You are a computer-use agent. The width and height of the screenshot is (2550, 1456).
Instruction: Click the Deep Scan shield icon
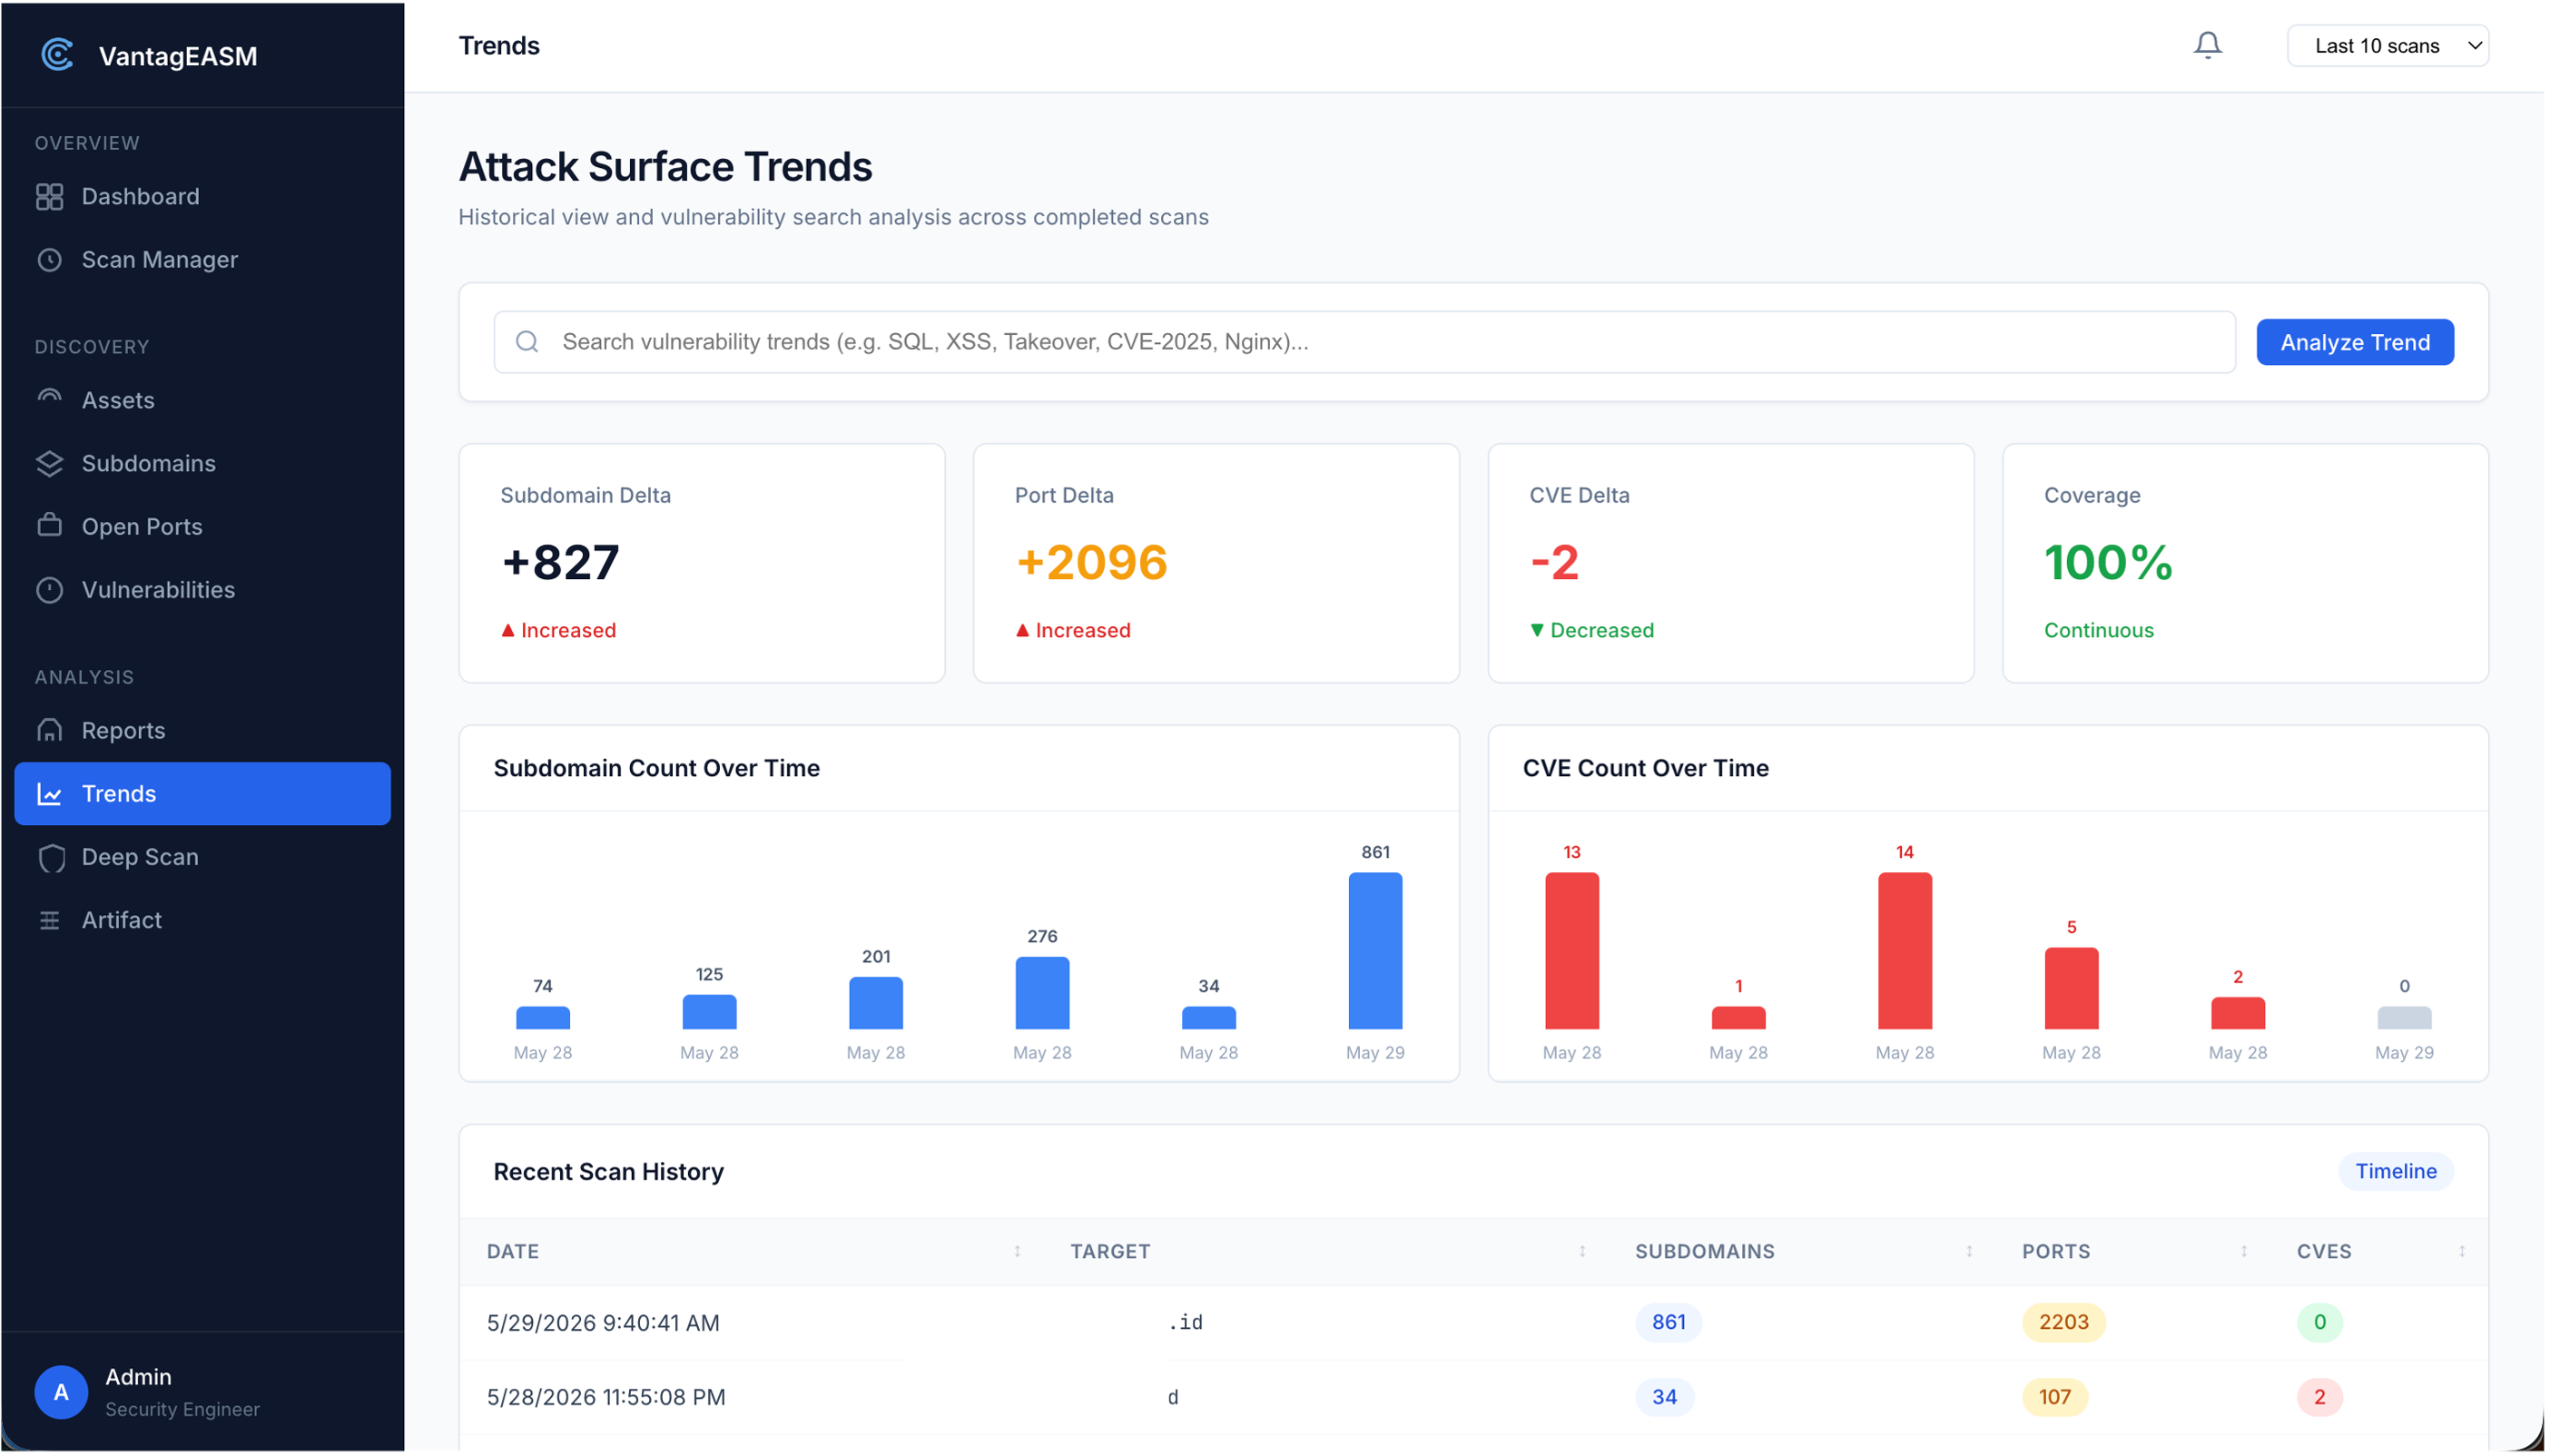51,858
